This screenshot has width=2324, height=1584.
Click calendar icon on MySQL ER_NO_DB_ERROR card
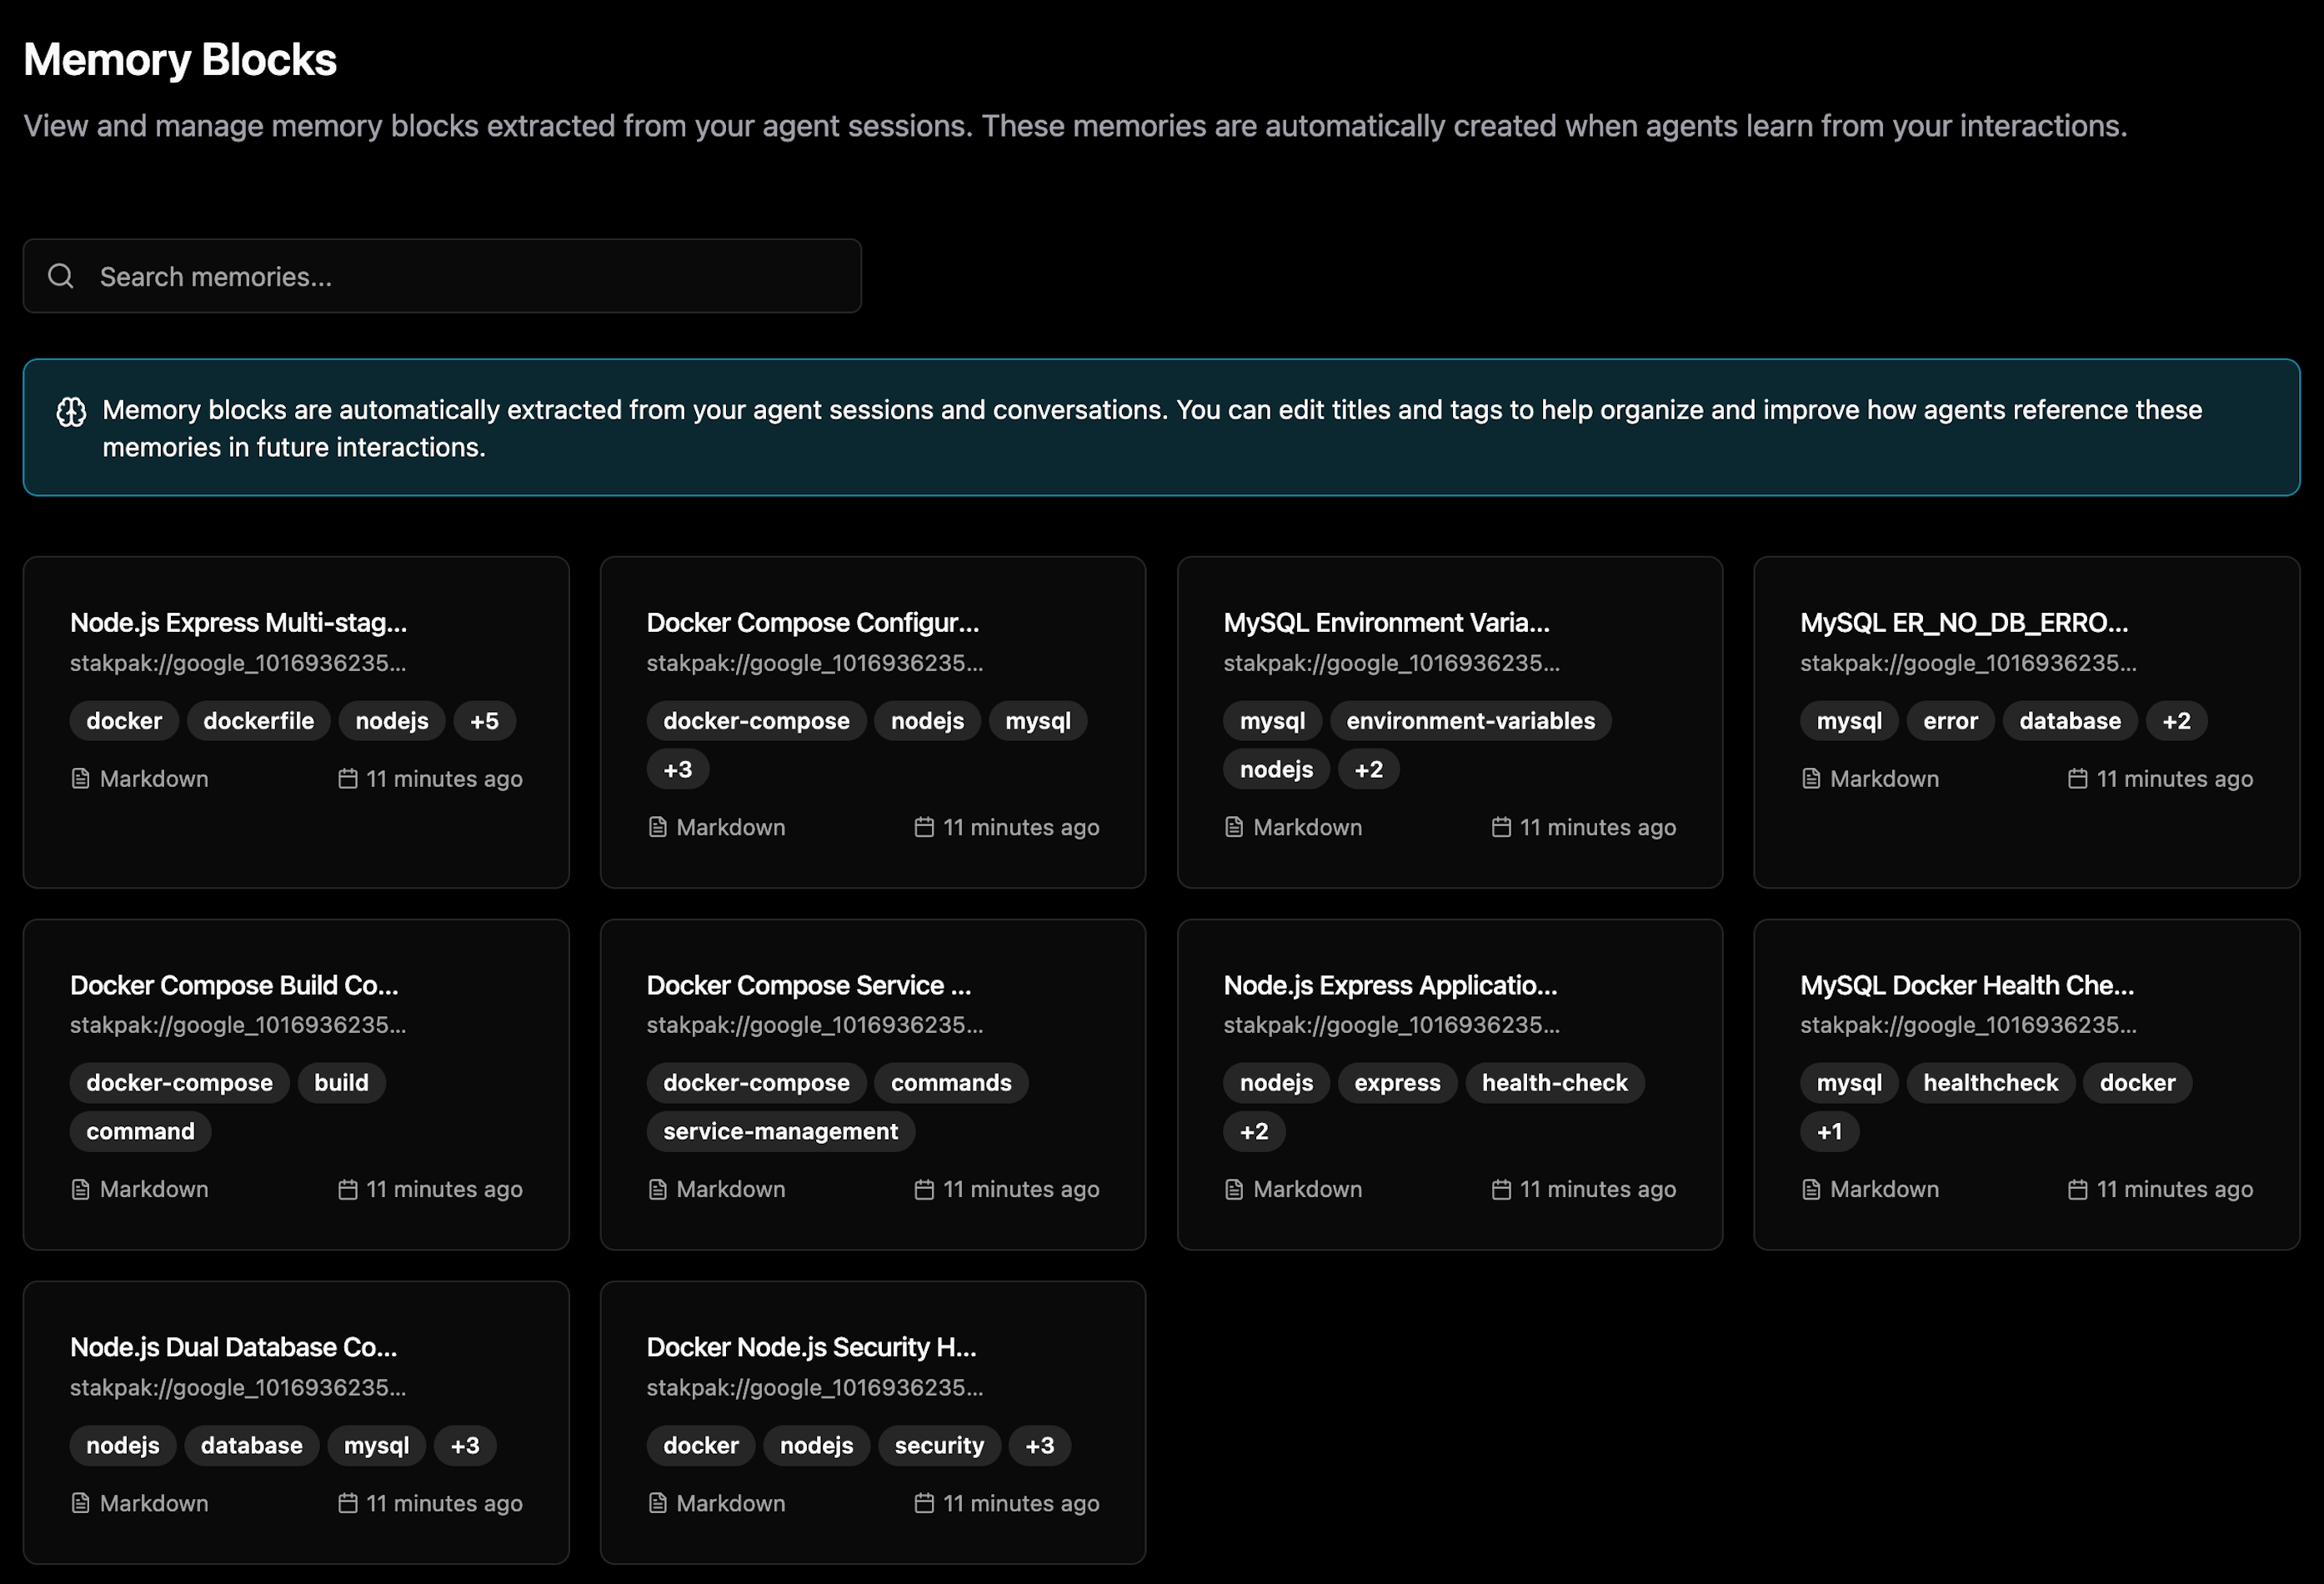pos(2077,778)
